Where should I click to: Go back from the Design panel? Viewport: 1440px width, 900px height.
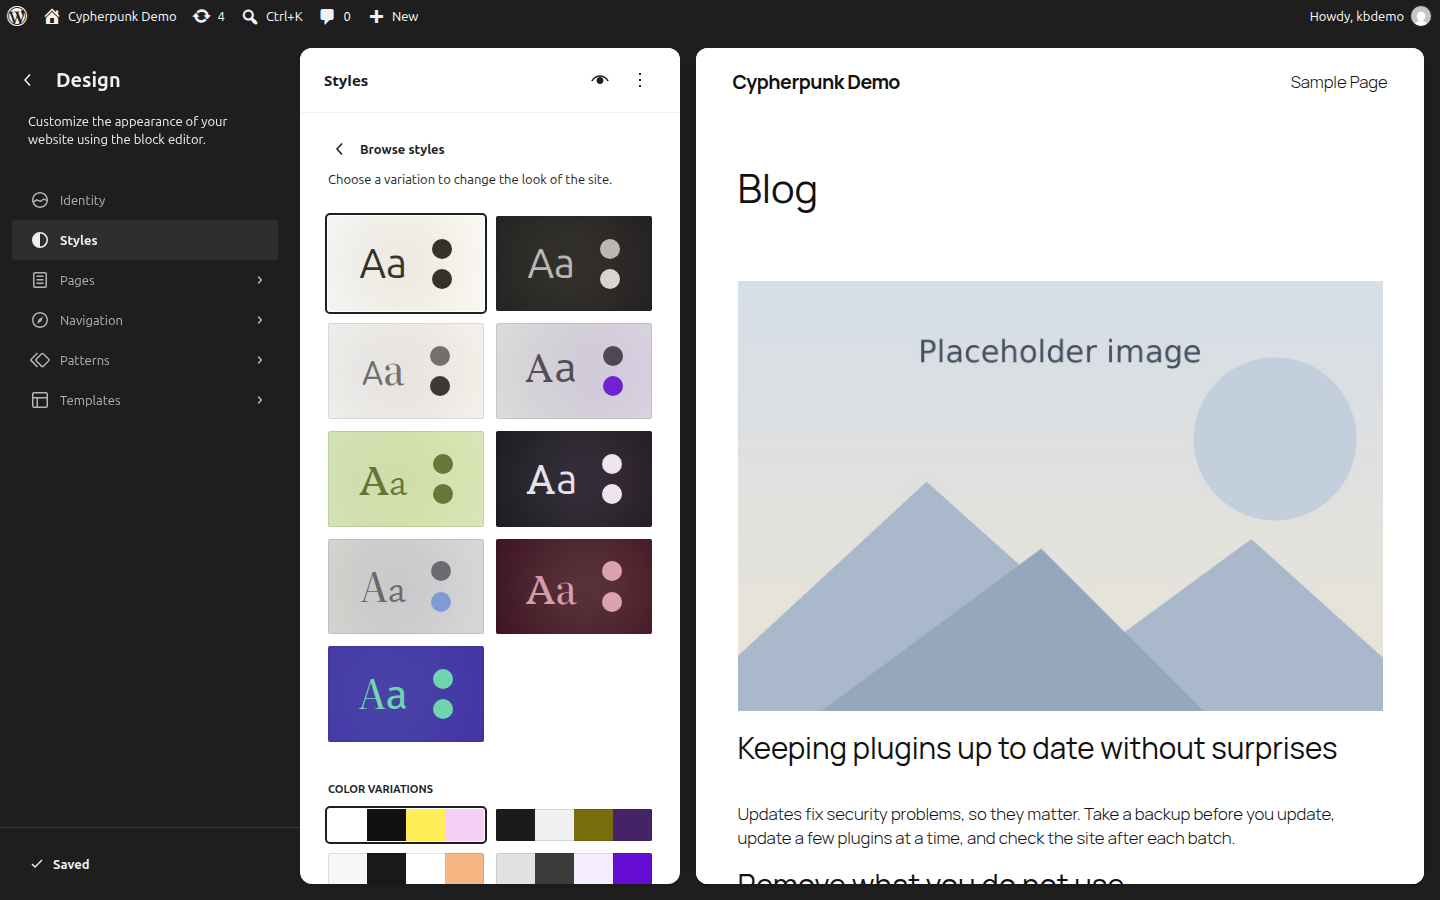pos(28,80)
